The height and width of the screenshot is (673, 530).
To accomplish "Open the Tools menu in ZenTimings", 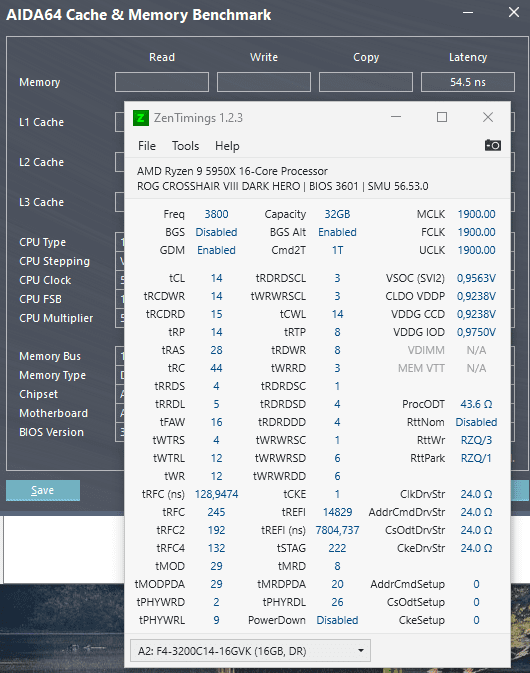I will 185,146.
